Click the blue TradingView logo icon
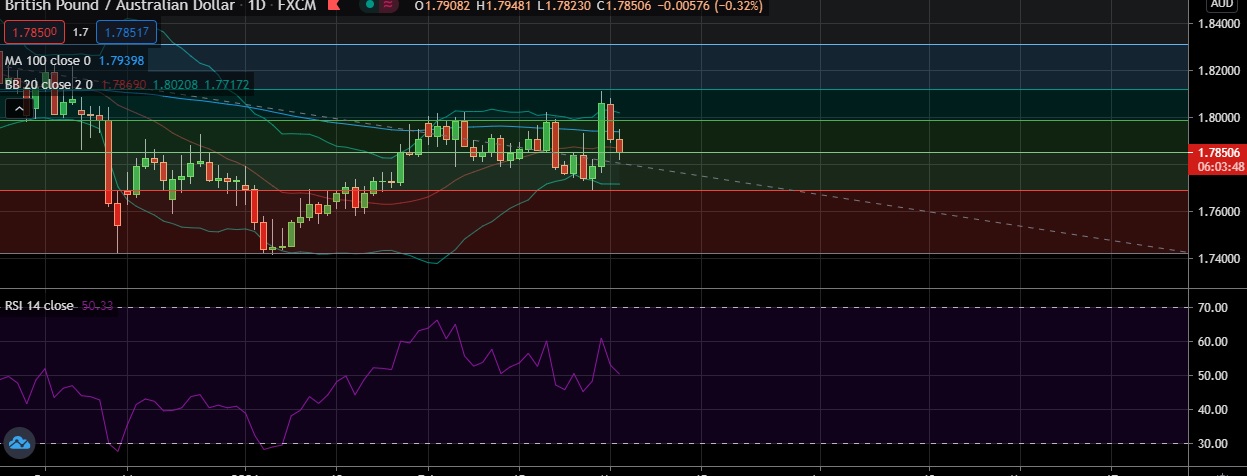The image size is (1247, 476). coord(19,441)
